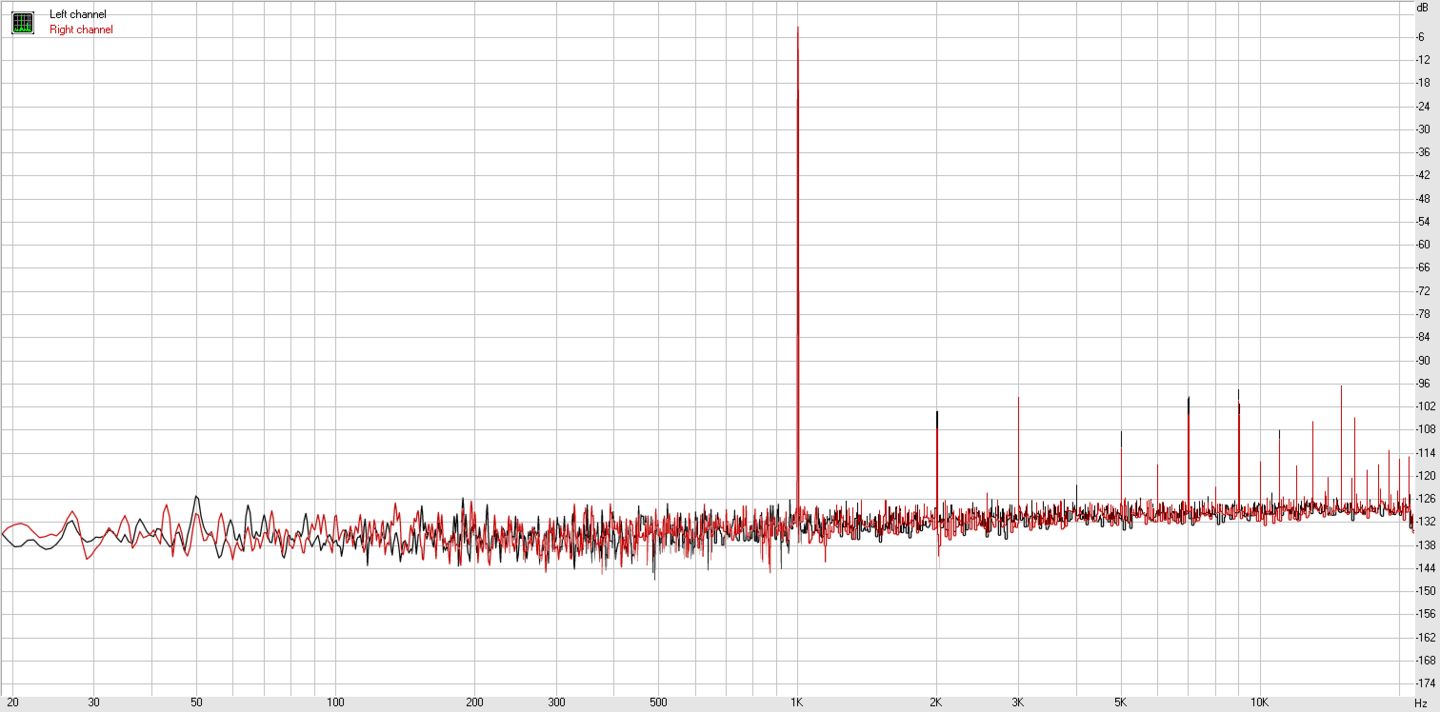Click the 1K label on the frequency axis
Screen dimensions: 1440x712
(x=797, y=704)
